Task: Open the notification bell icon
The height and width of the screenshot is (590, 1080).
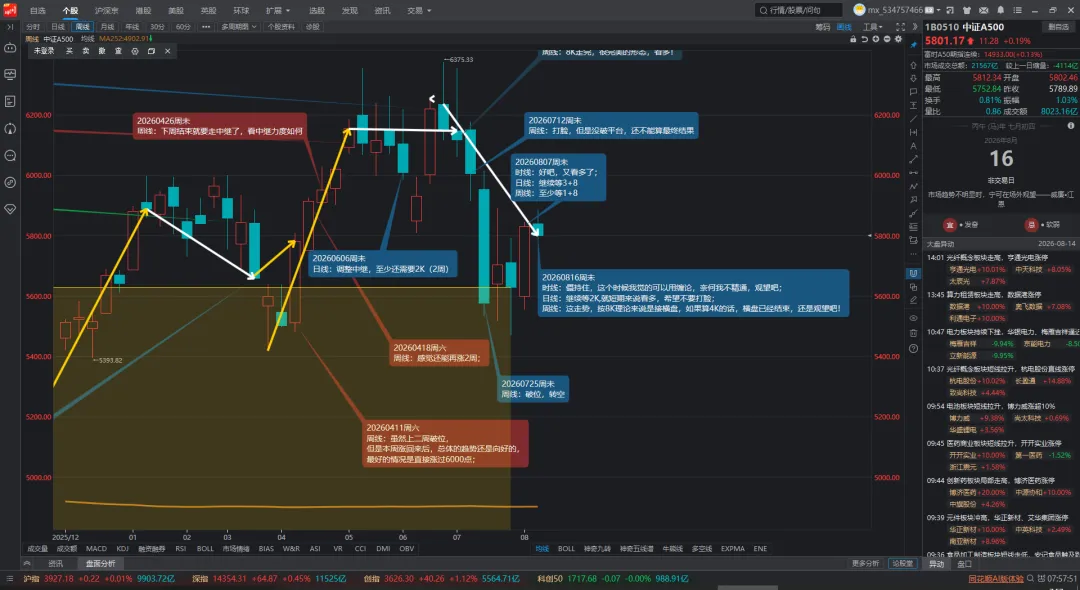Action: click(1000, 10)
